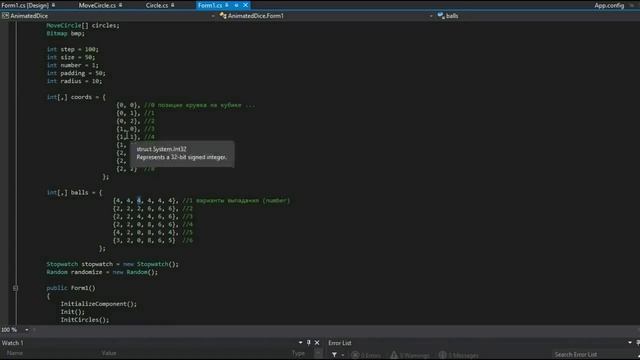Click the line 'int radius = 10;'
Image resolution: width=640 pixels, height=360 pixels.
pos(74,81)
